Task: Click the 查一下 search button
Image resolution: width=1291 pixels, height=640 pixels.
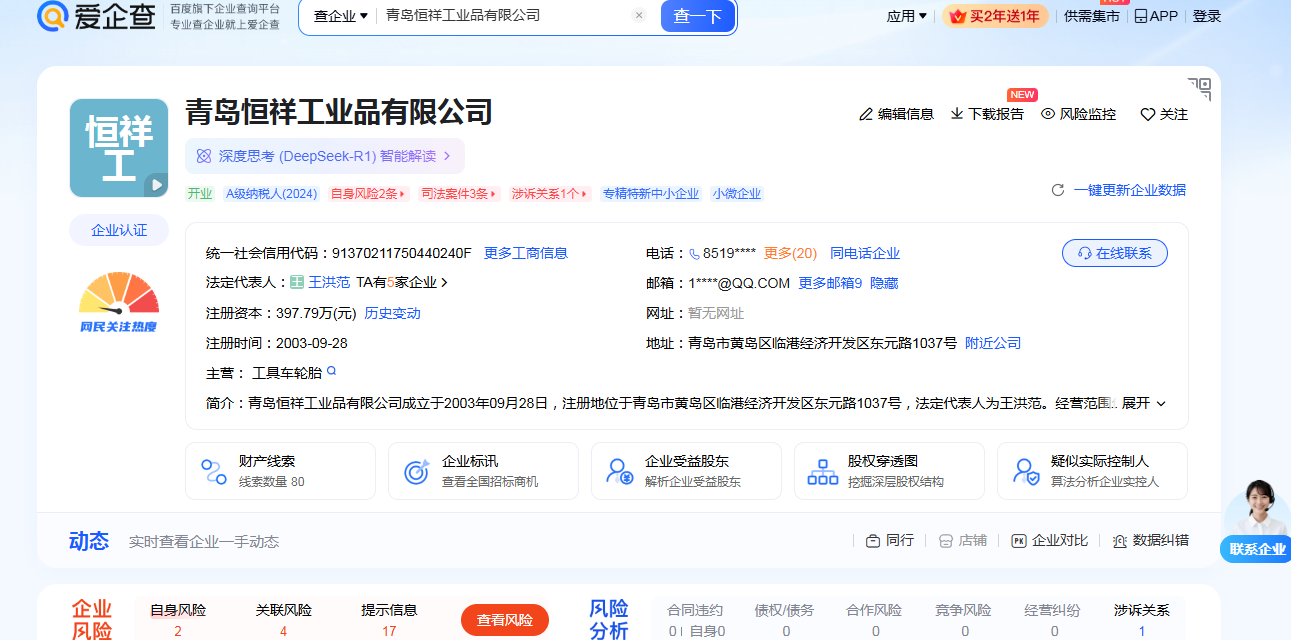Action: [x=698, y=16]
